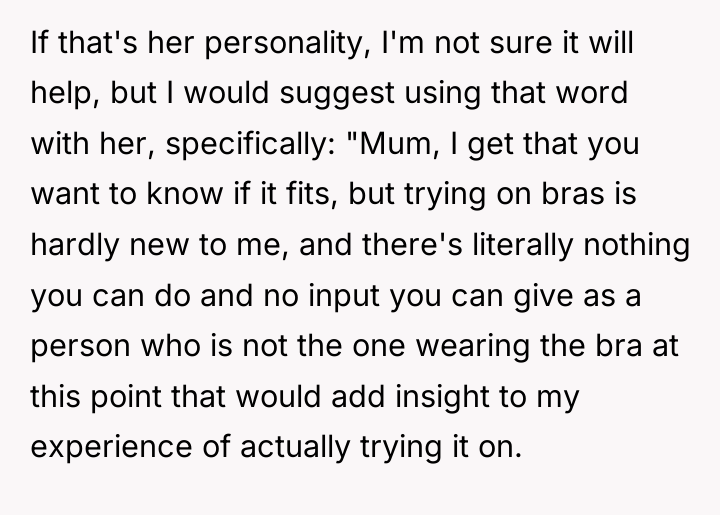Viewport: 720px width, 515px height.
Task: Click on the word "using"
Action: (x=443, y=94)
